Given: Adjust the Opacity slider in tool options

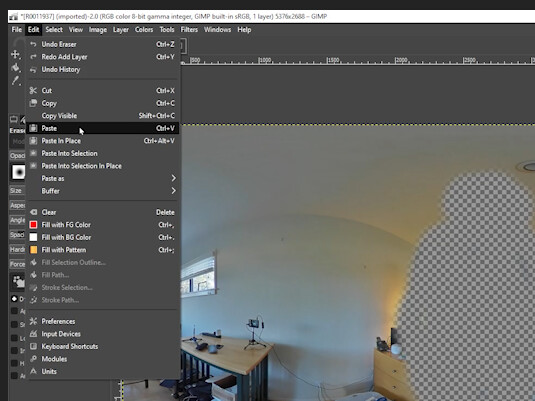Looking at the screenshot, I should pyautogui.click(x=17, y=156).
